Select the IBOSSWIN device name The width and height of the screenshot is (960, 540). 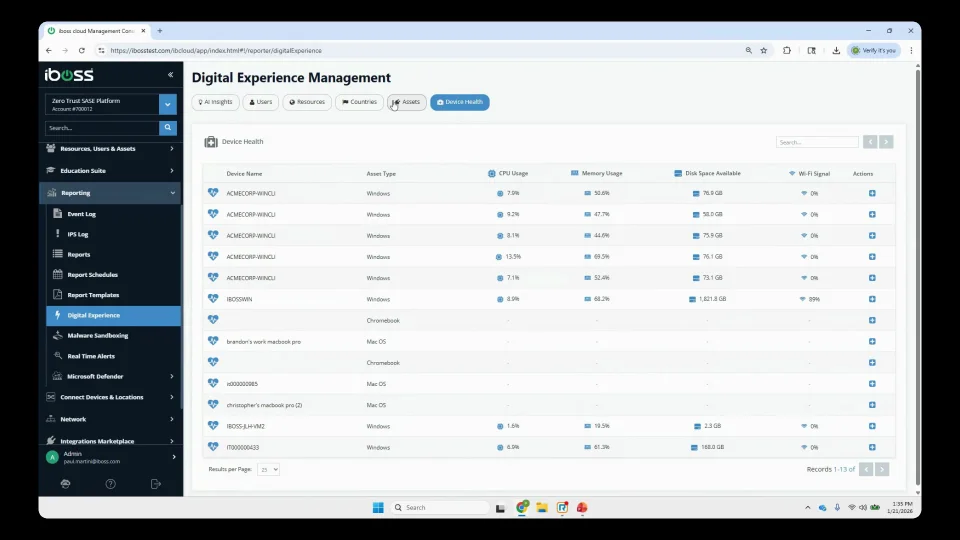pyautogui.click(x=239, y=299)
